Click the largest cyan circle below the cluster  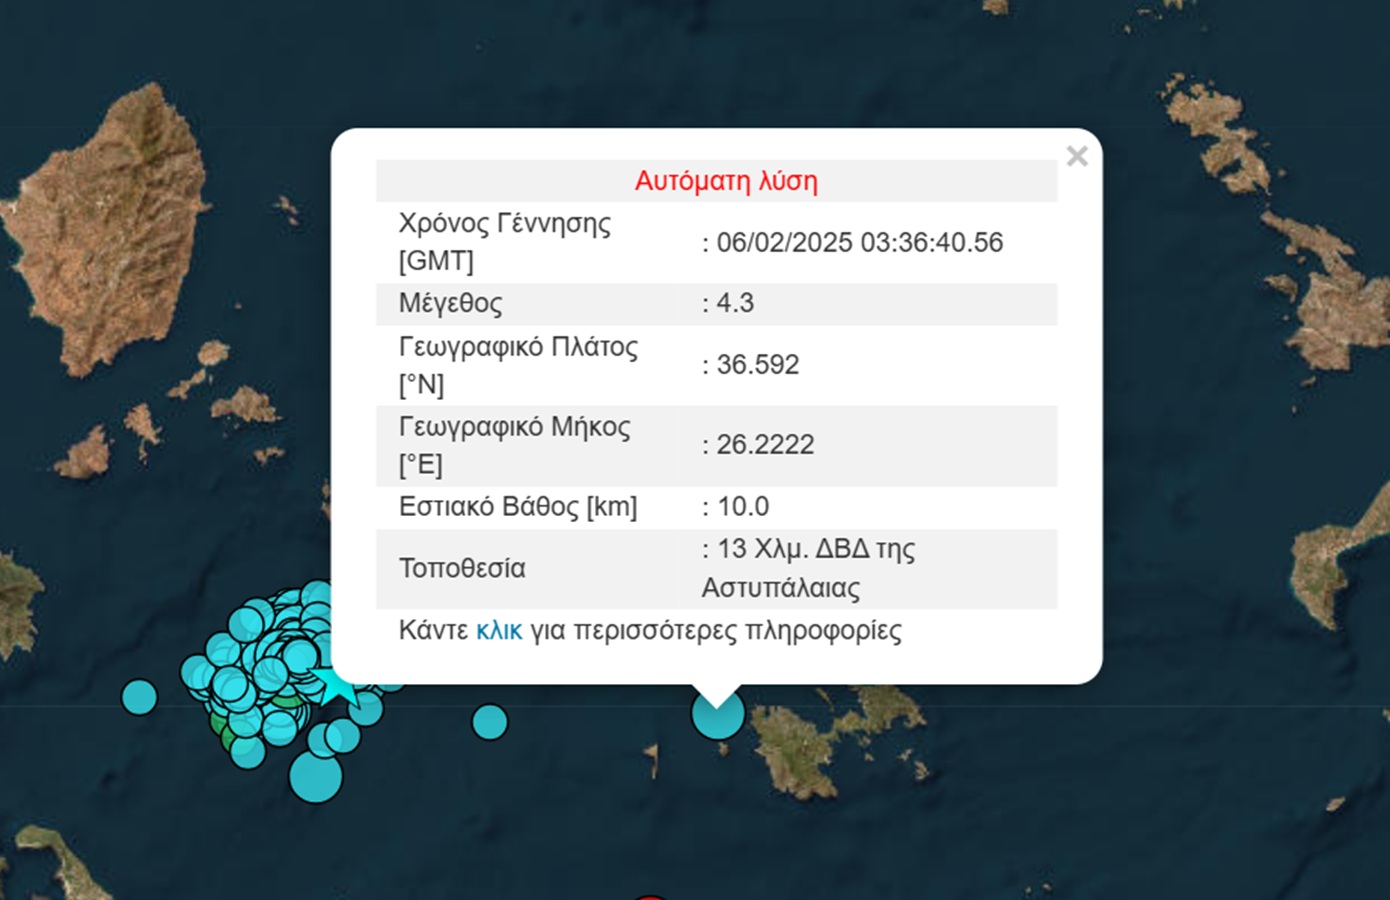pos(315,776)
